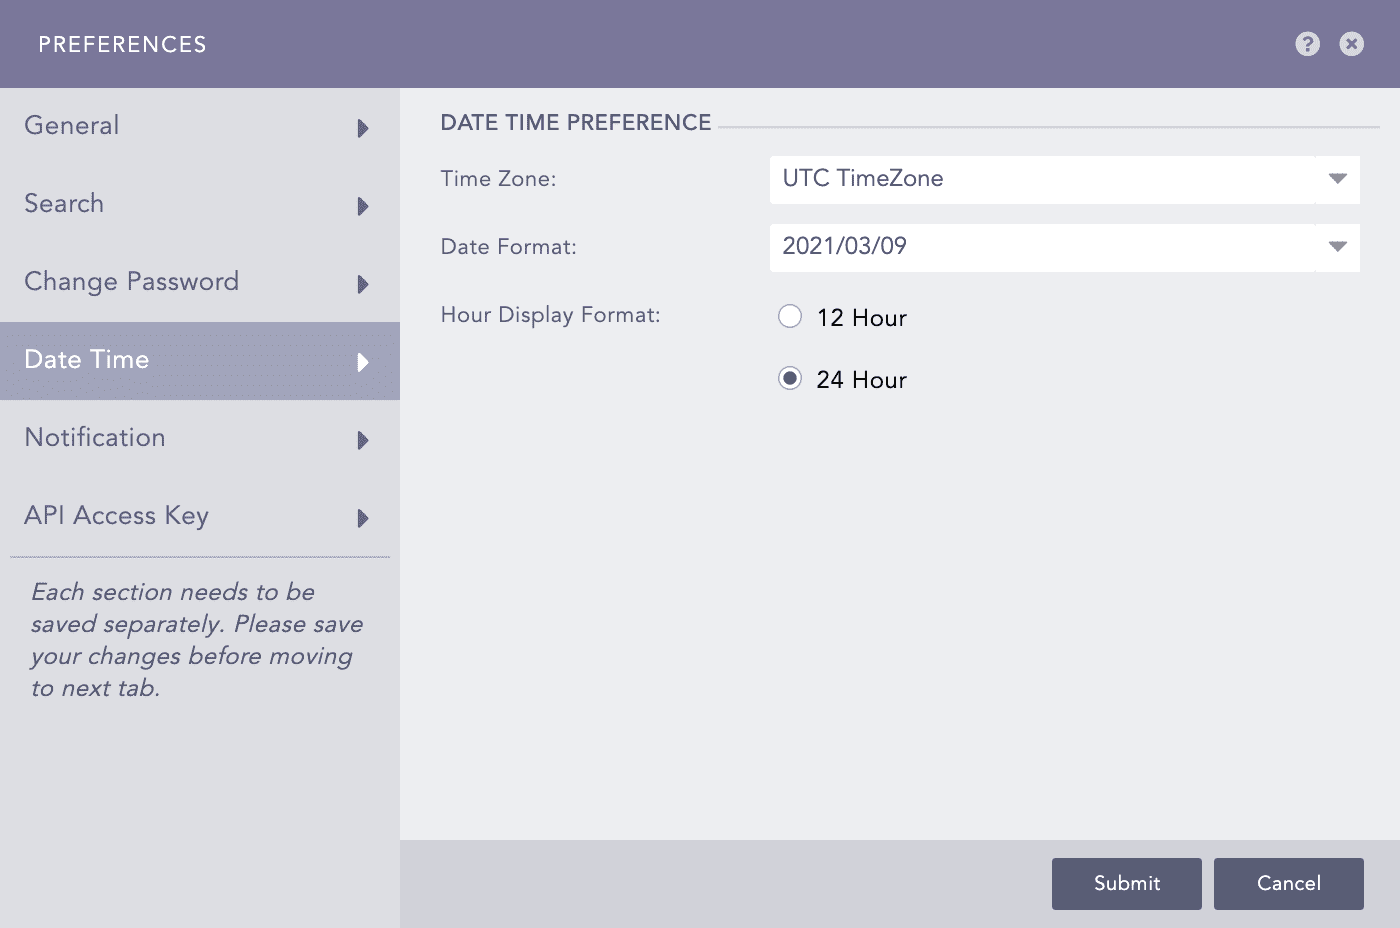
Task: Expand the Date Format dropdown arrow
Action: coord(1337,247)
